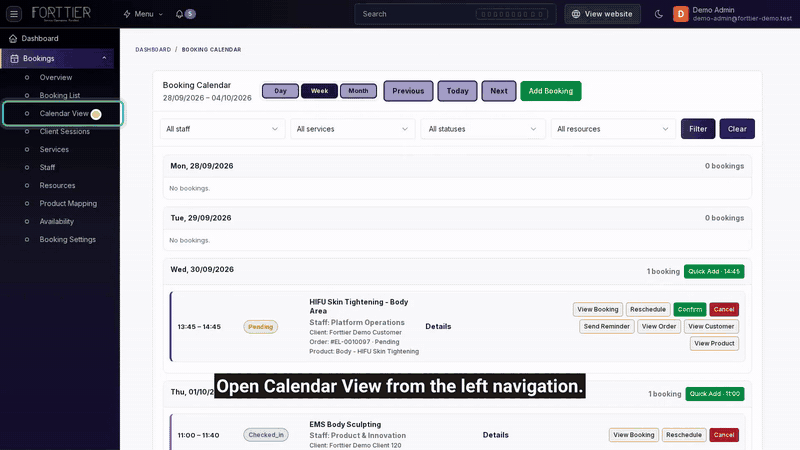Reschedule the EMS Body Sculpting booking

click(x=684, y=435)
